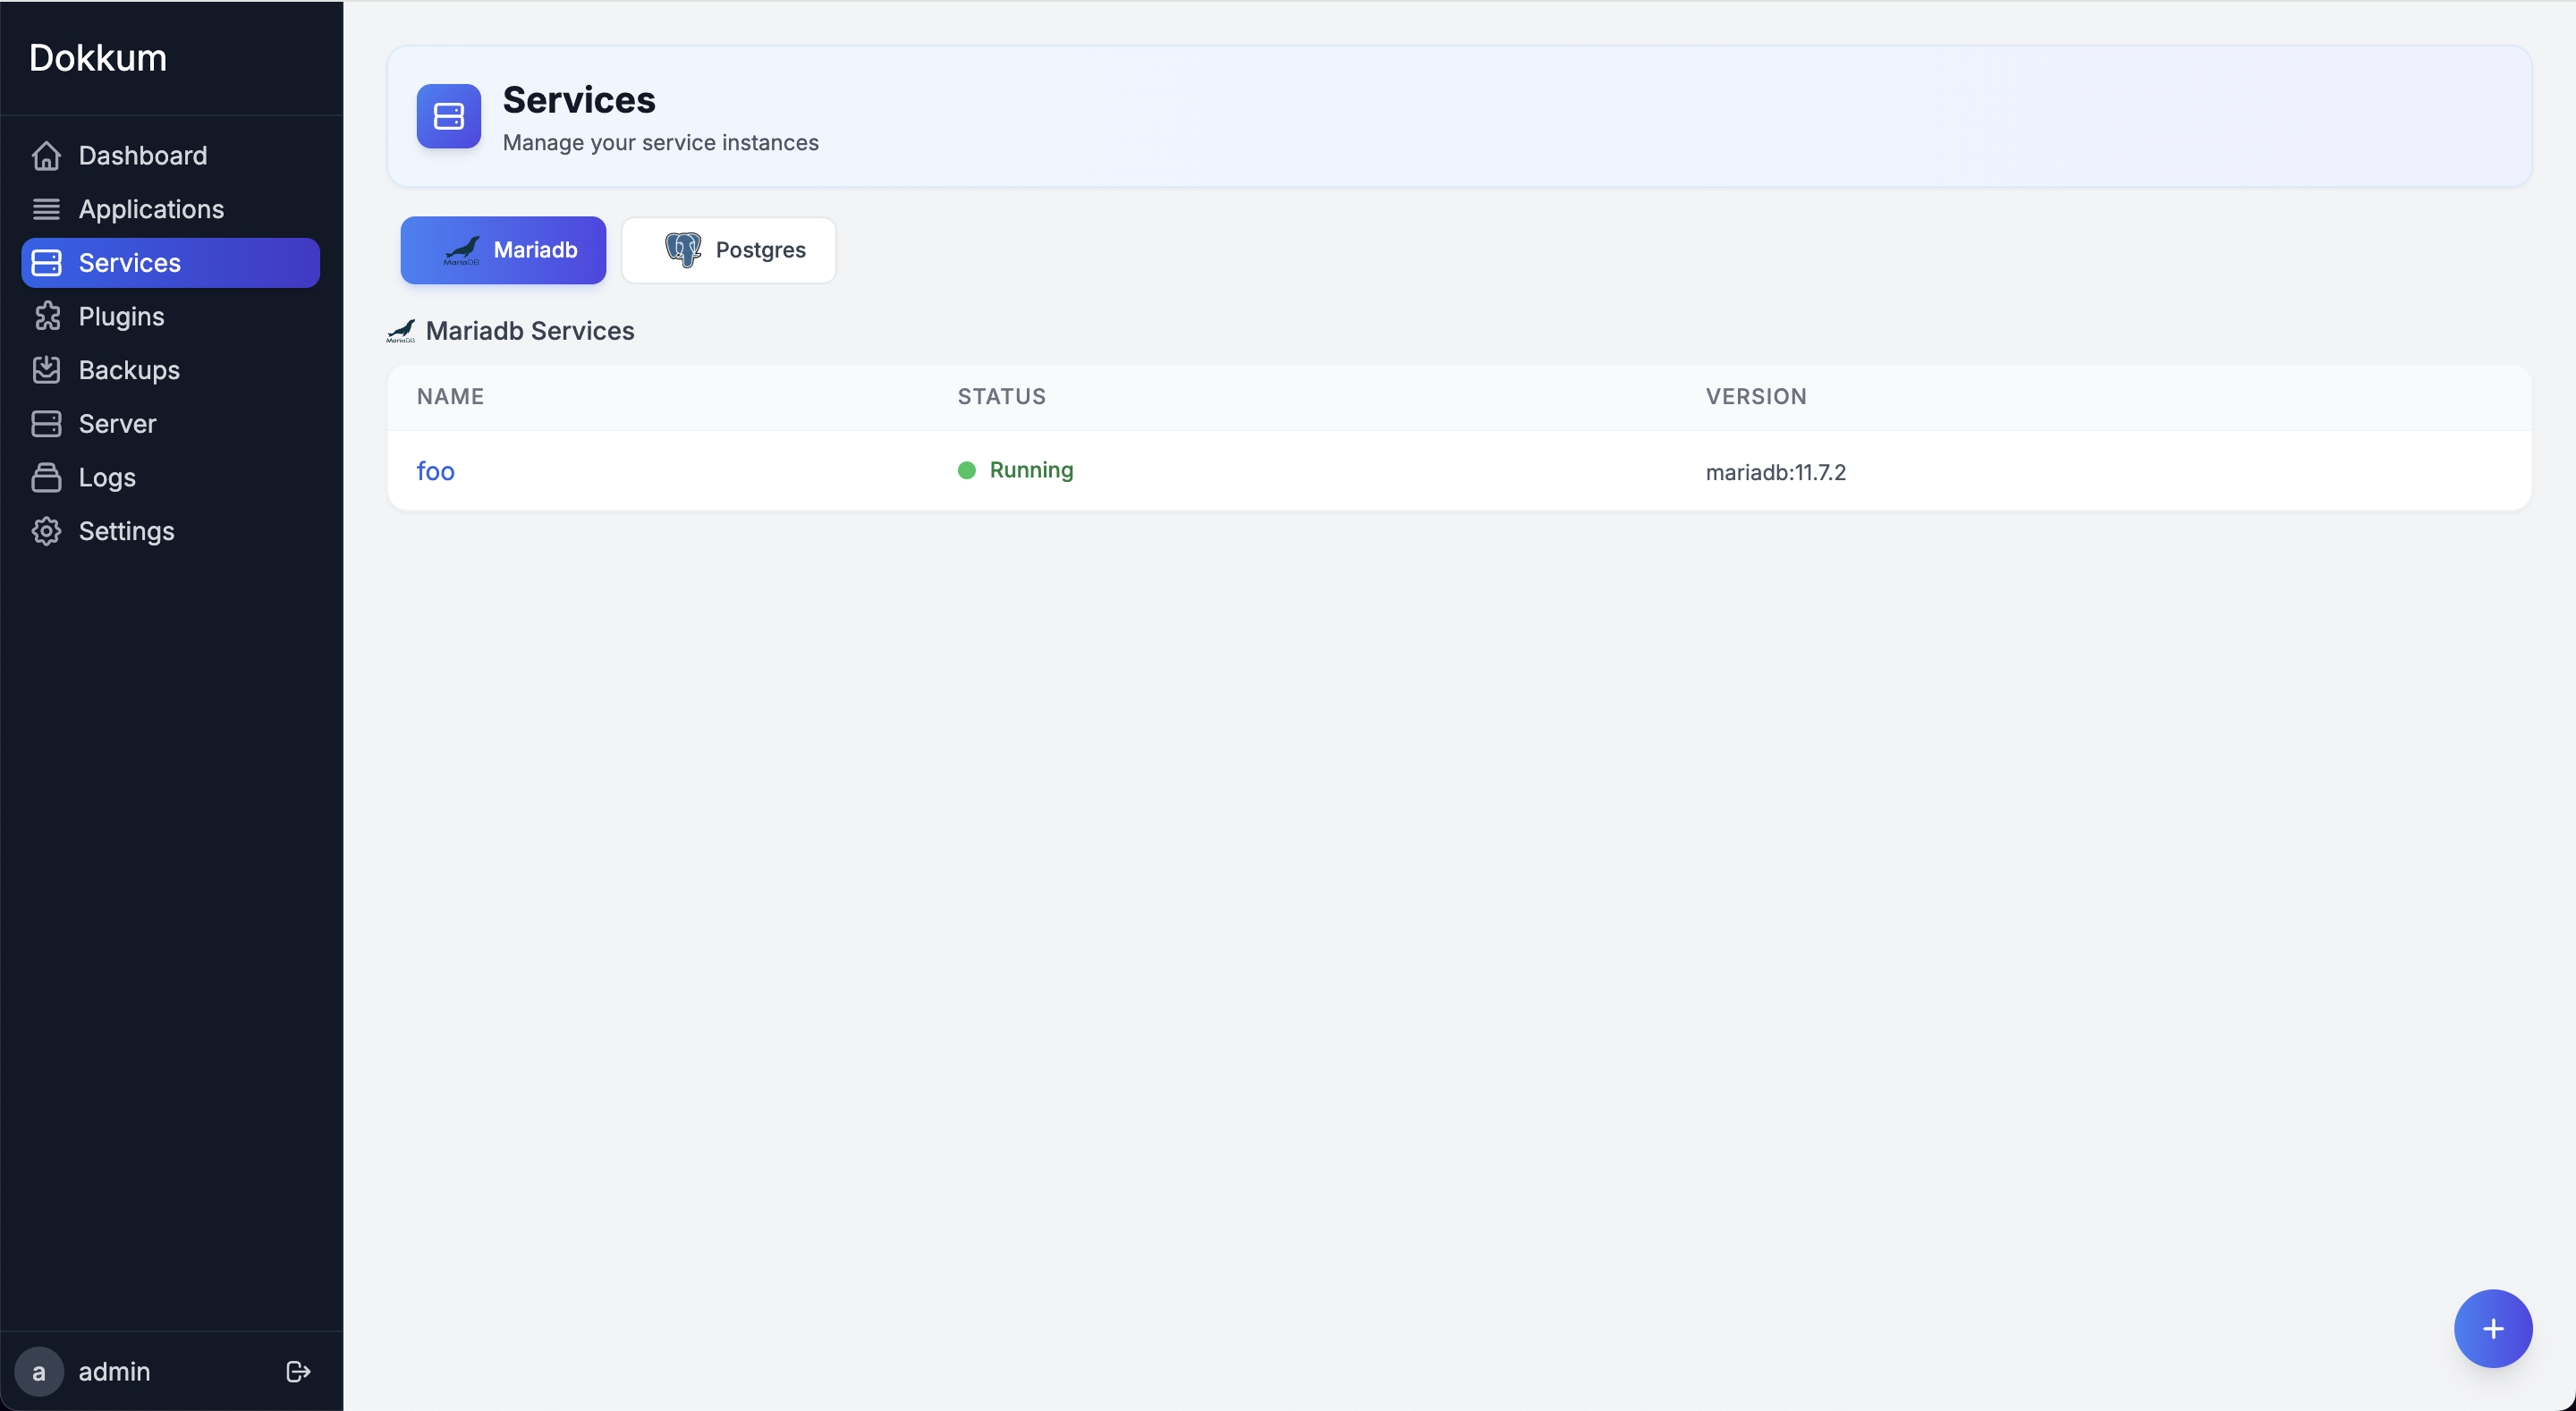Click the Plugins puzzle icon
The image size is (2576, 1411).
click(x=46, y=316)
